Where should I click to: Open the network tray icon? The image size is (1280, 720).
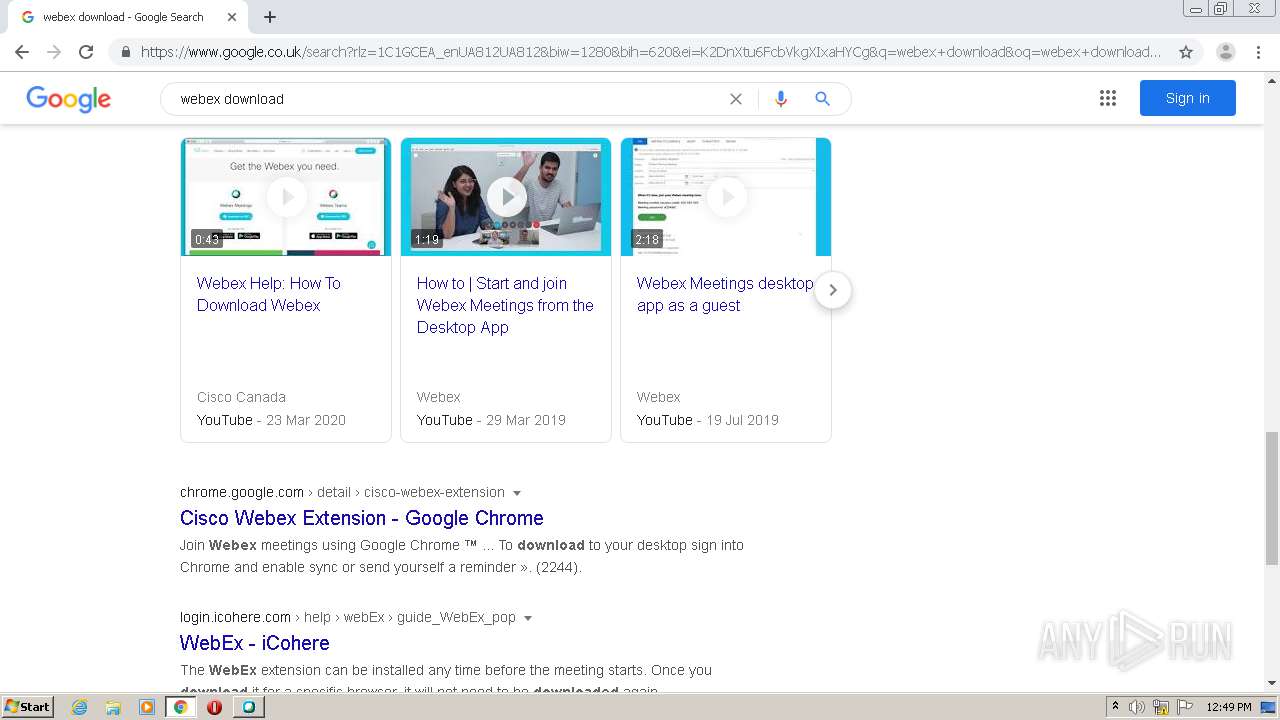click(1161, 707)
